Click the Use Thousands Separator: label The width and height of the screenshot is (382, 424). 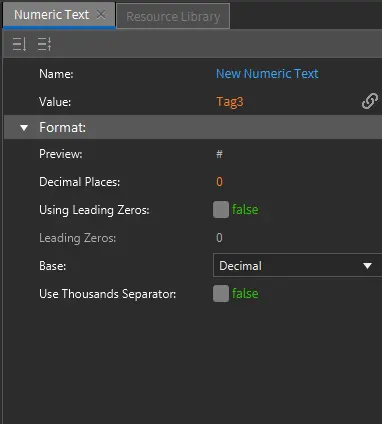(107, 294)
